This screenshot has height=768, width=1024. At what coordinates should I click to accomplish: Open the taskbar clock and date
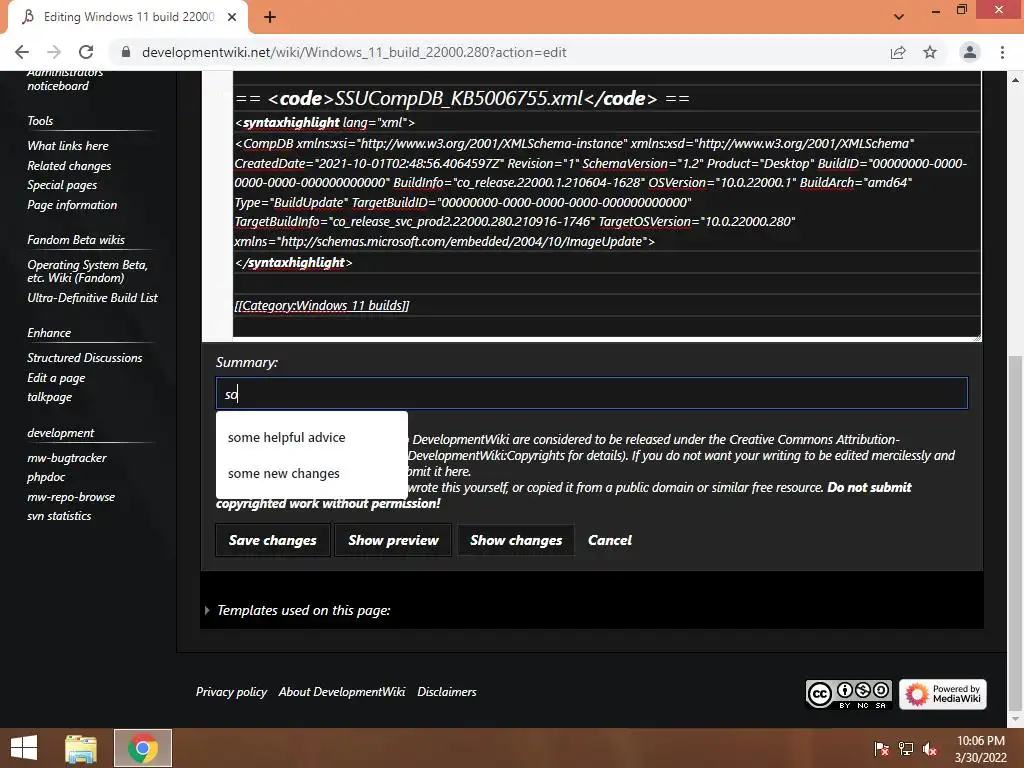pos(980,749)
